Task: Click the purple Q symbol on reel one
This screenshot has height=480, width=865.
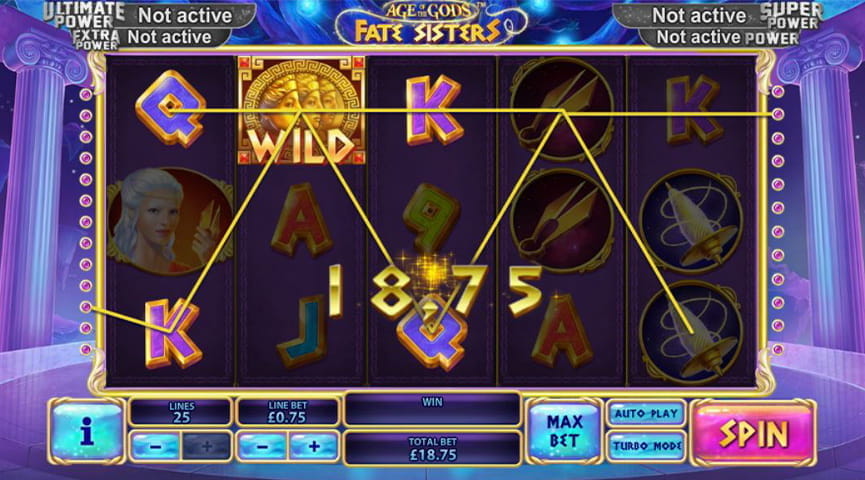Action: (170, 108)
